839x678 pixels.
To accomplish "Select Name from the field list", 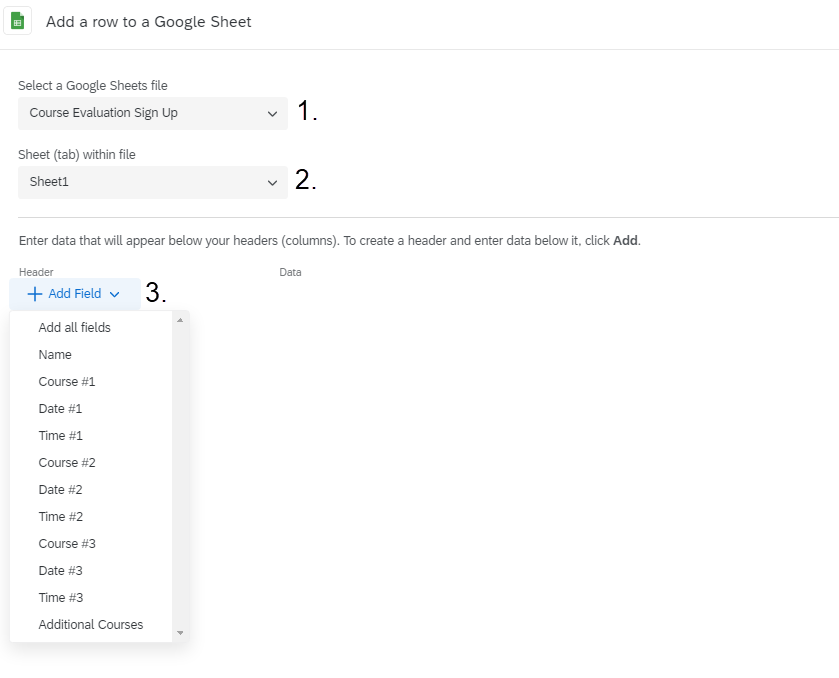I will coord(55,354).
